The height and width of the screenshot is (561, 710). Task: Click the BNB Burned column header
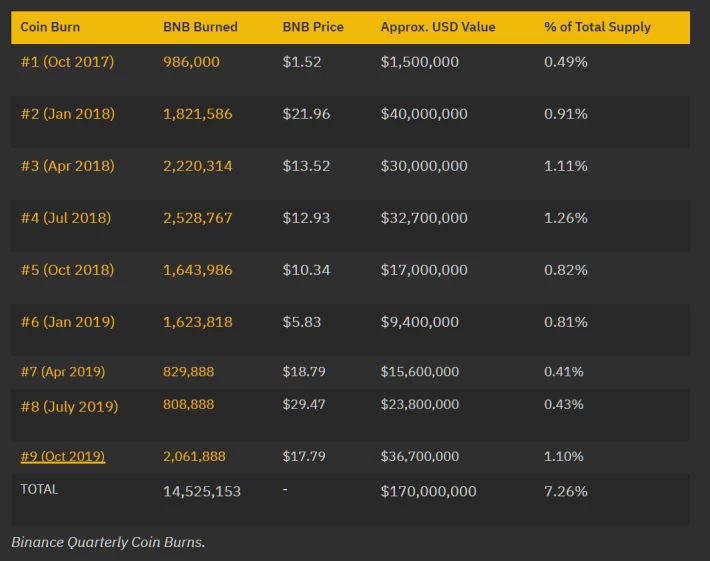[x=200, y=27]
